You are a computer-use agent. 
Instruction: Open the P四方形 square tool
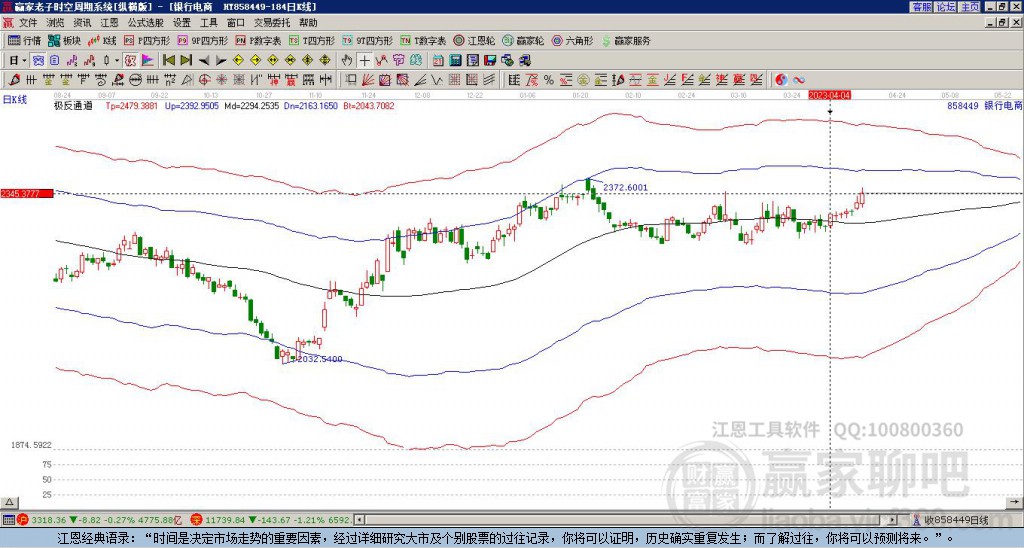tap(147, 40)
